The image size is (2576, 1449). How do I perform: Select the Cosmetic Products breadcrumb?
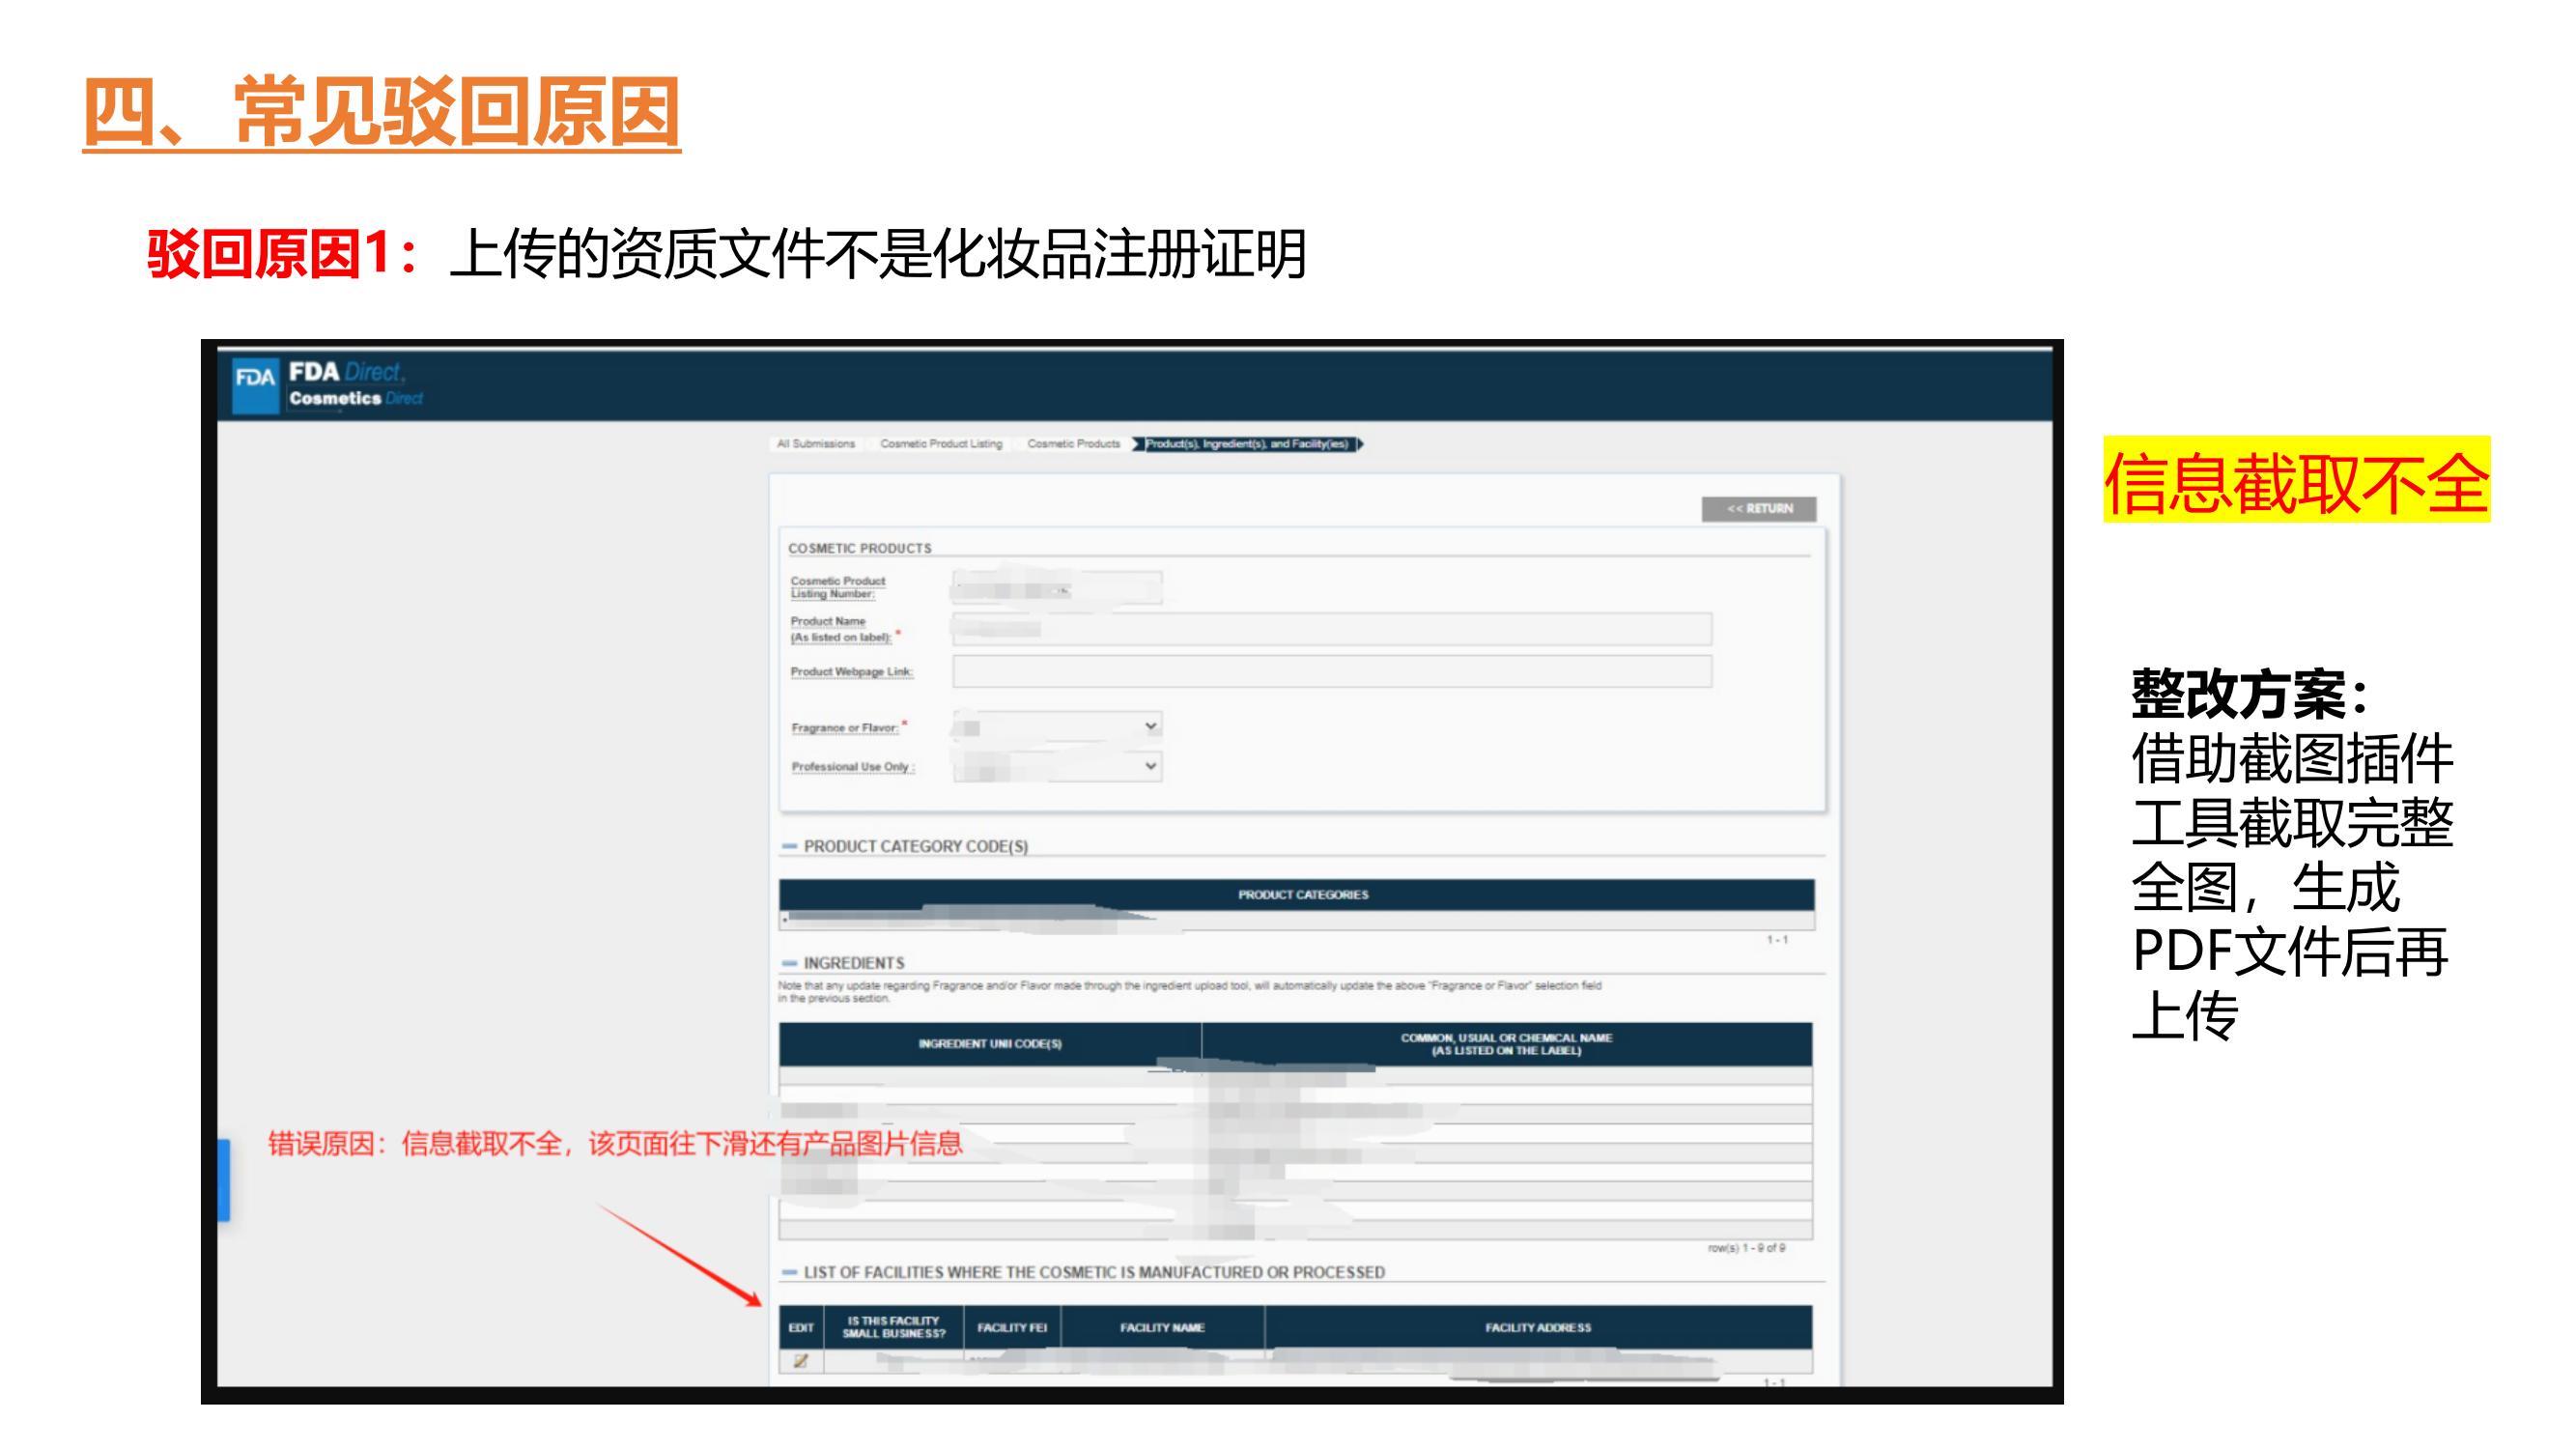[1073, 444]
